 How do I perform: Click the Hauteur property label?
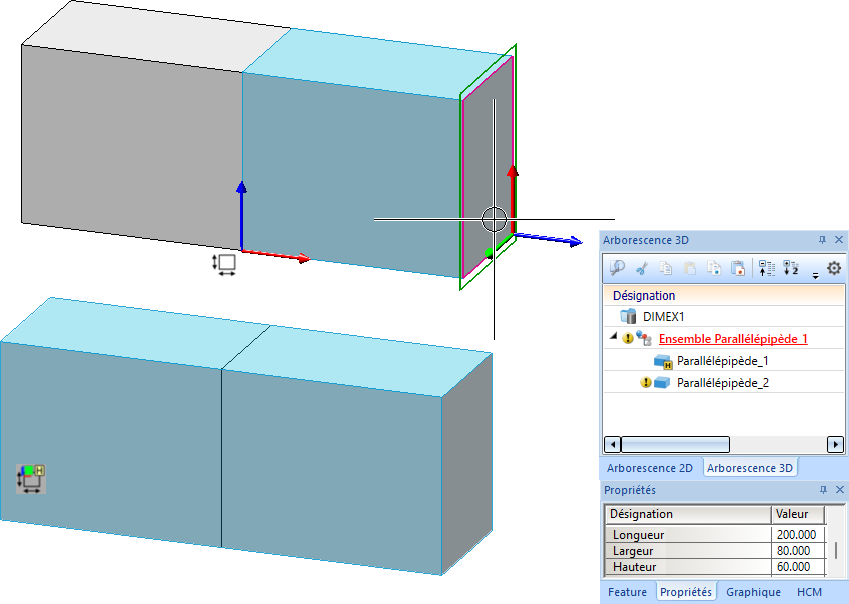(x=634, y=567)
